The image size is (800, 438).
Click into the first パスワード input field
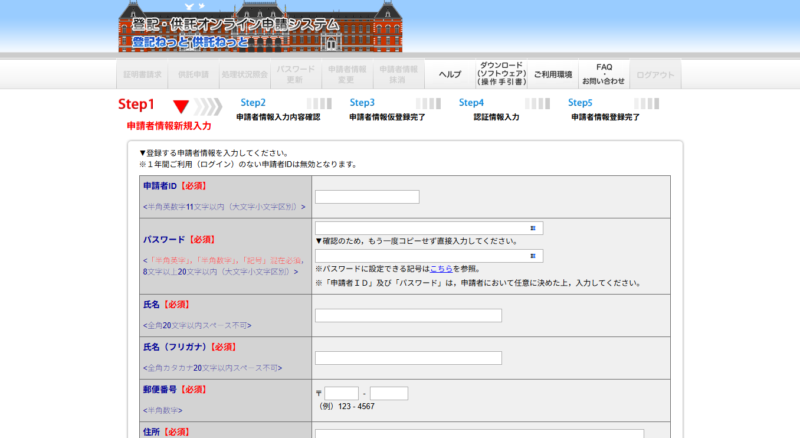[x=422, y=228]
